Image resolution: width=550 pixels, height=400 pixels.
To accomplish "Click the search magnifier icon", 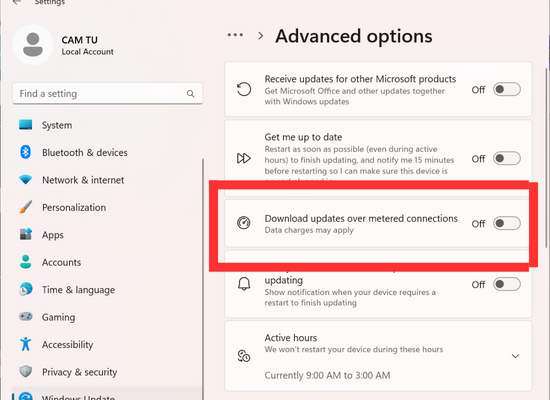I will click(190, 94).
